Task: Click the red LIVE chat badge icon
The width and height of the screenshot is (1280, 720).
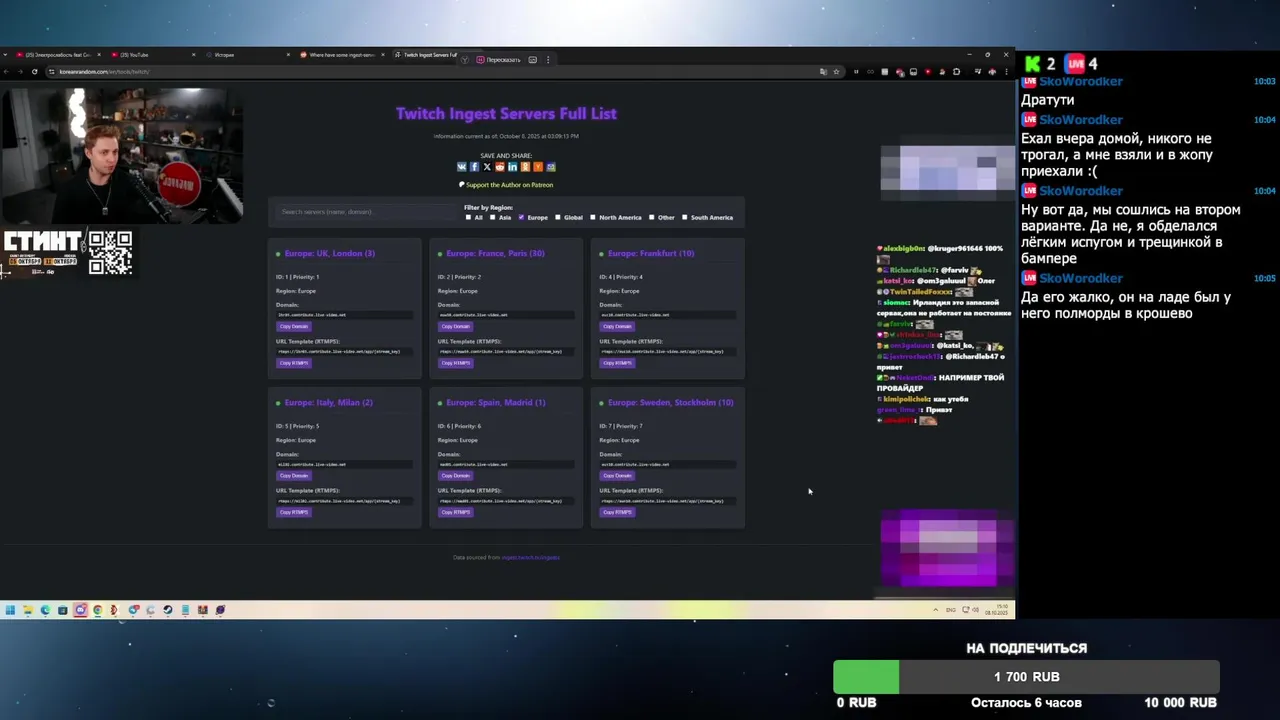Action: click(1074, 63)
